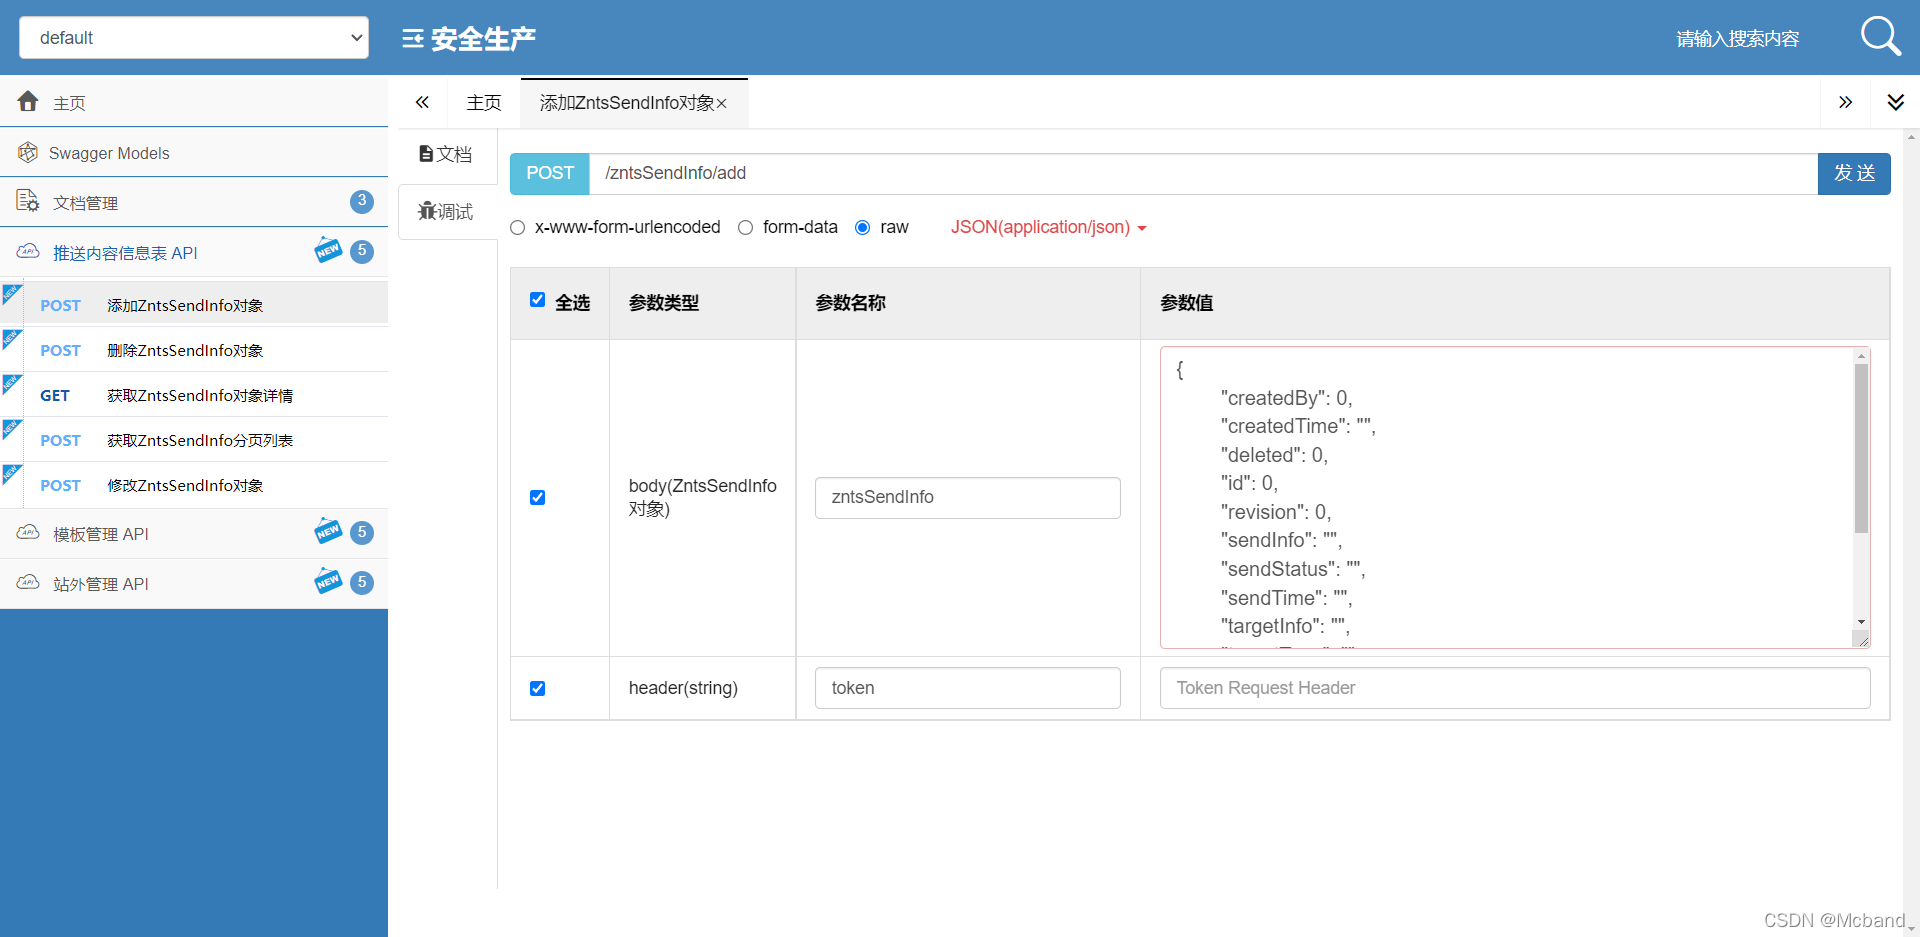This screenshot has width=1920, height=937.
Task: Click the hamburger menu icon beside 安全生产
Action: pyautogui.click(x=411, y=38)
